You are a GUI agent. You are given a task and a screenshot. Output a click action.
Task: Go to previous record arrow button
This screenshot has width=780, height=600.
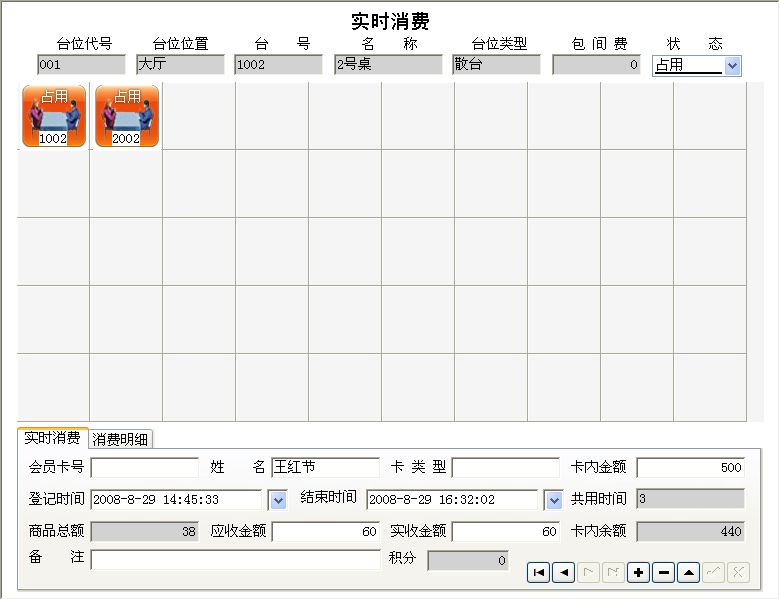click(564, 573)
